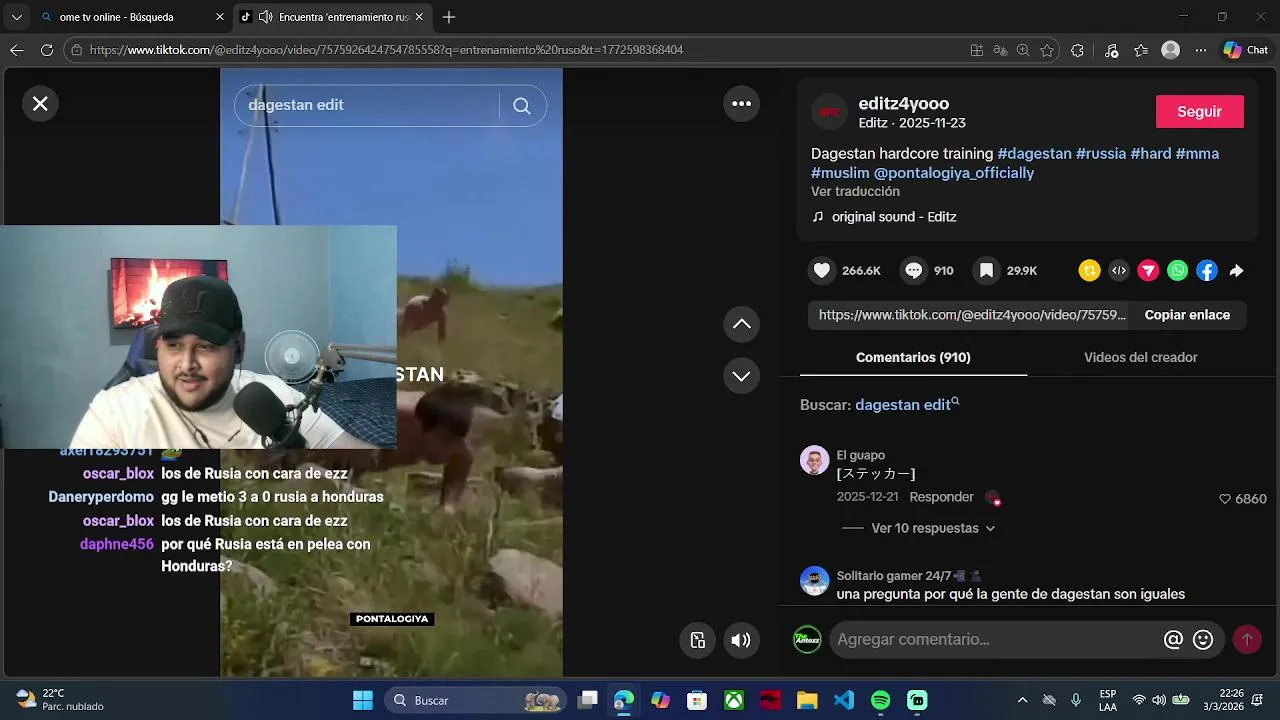Click the 'dagestan edit' suggested search link
1280x720 pixels.
[x=906, y=405]
